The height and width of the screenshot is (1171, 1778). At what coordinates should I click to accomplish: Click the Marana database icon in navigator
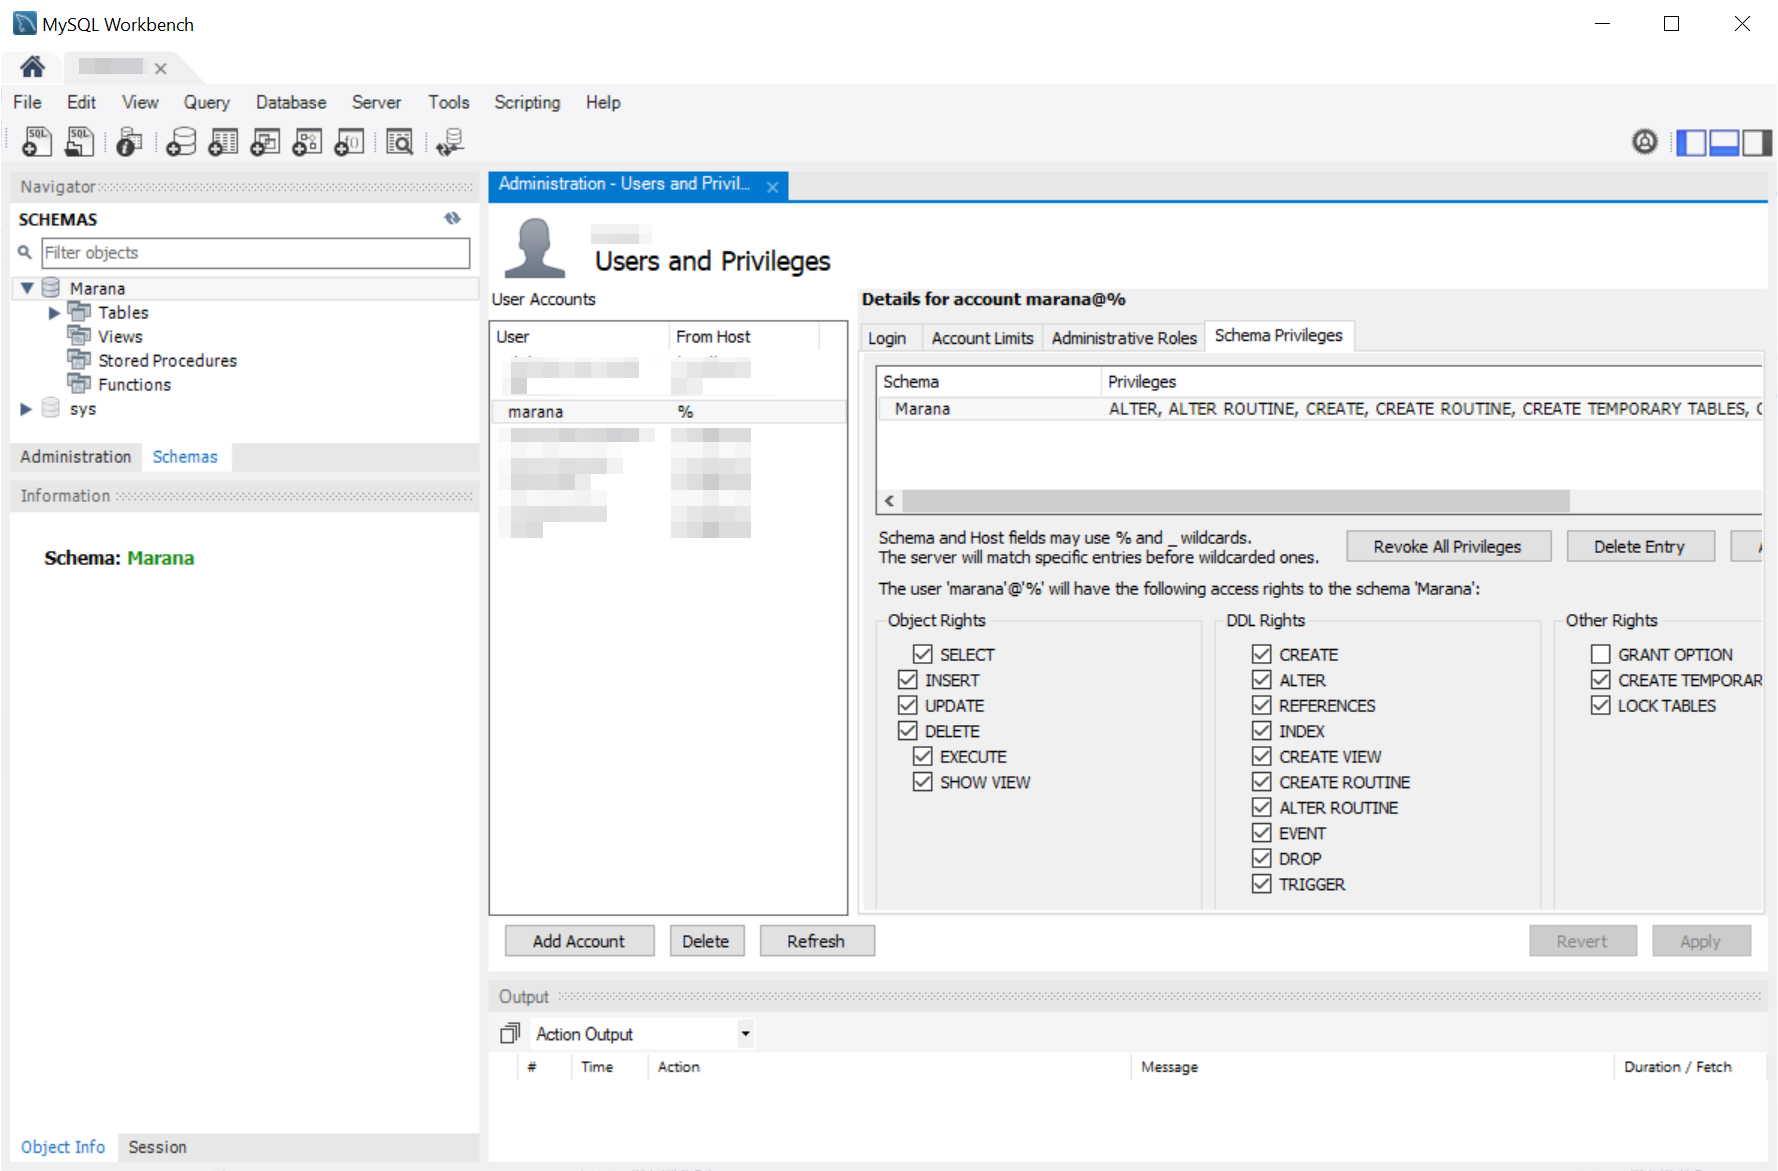[x=51, y=288]
